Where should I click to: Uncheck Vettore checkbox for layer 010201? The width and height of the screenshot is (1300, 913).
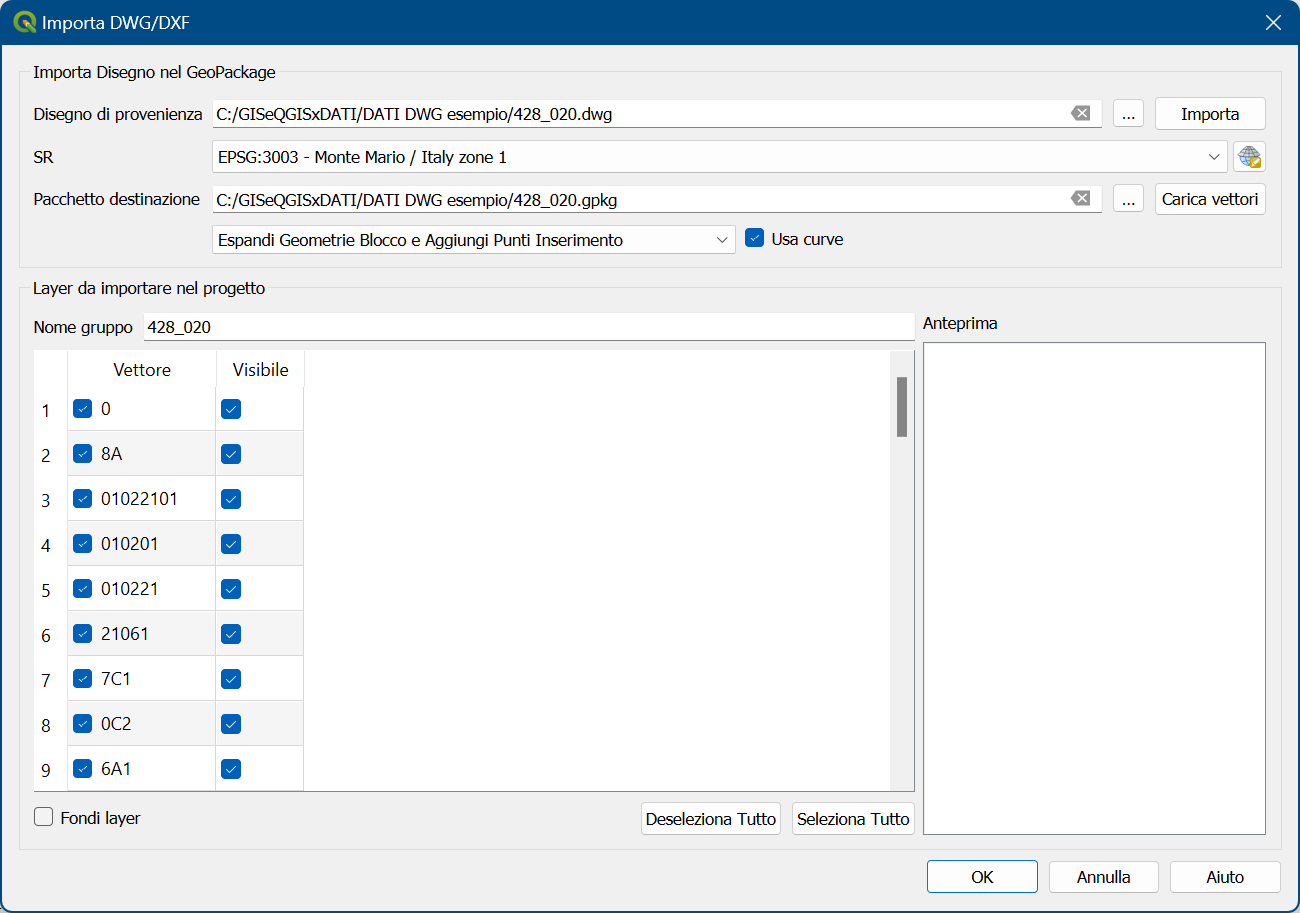[x=83, y=544]
